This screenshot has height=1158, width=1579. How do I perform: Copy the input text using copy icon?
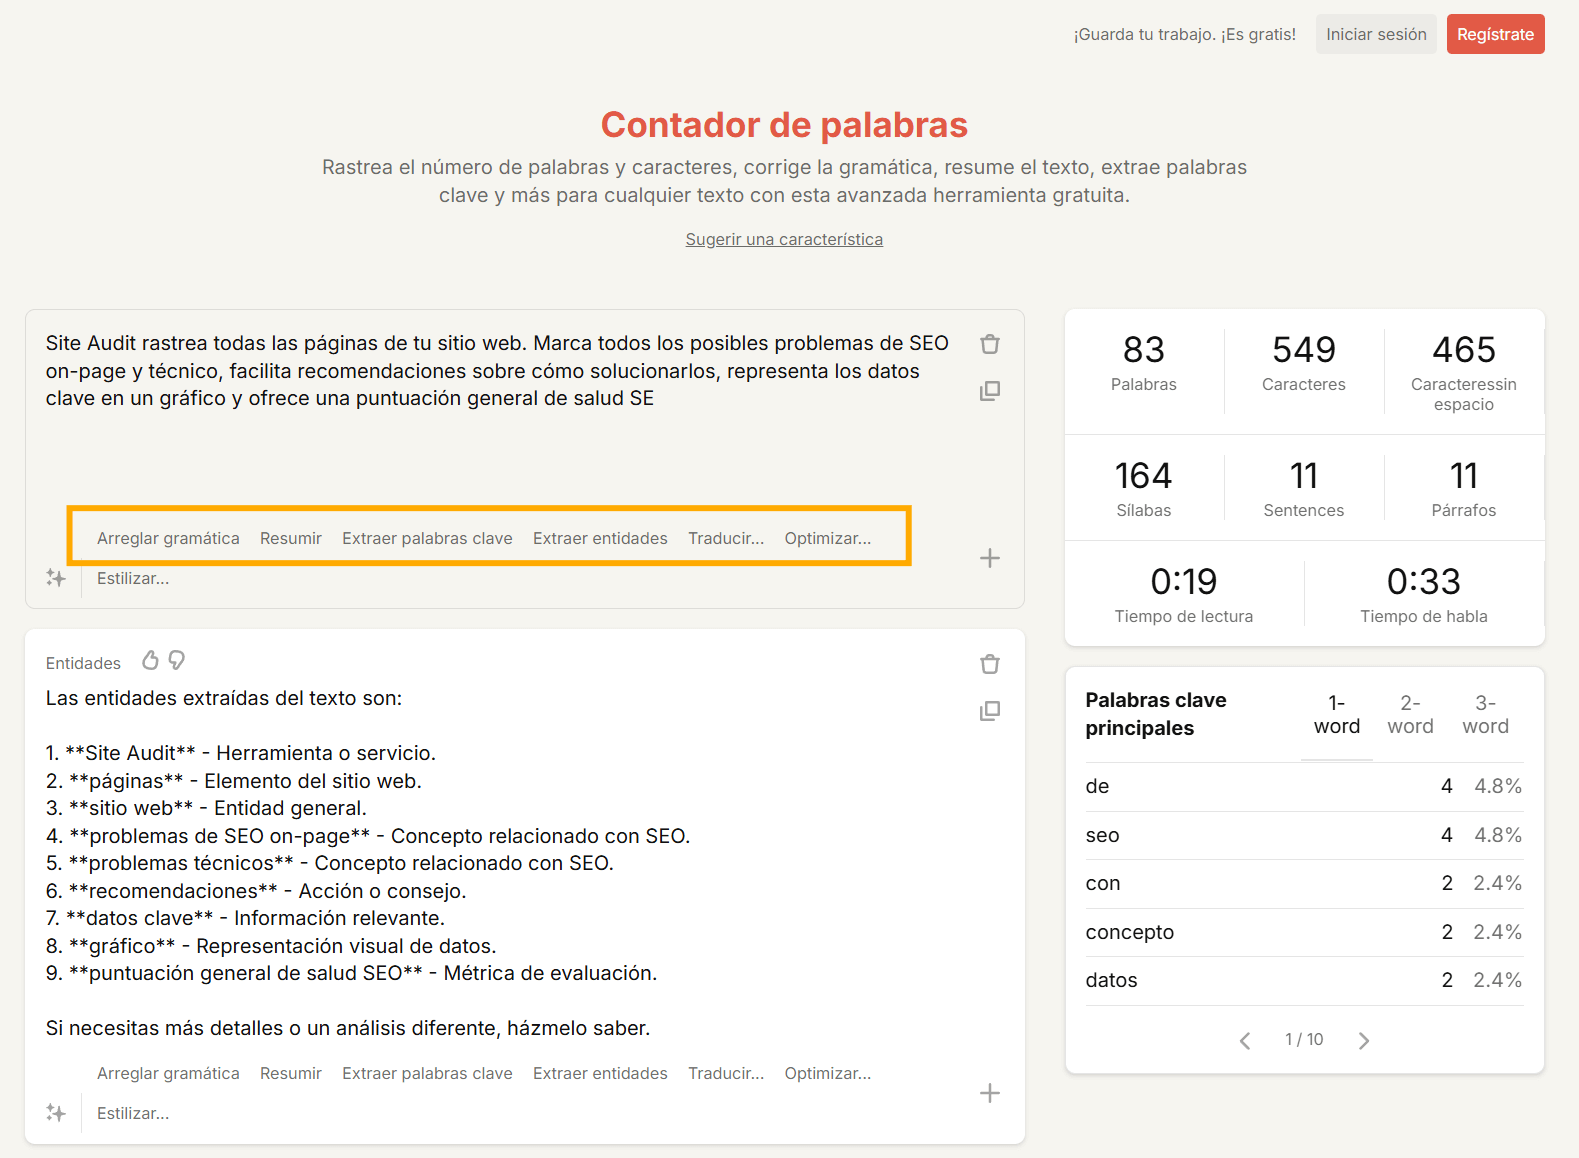(990, 391)
